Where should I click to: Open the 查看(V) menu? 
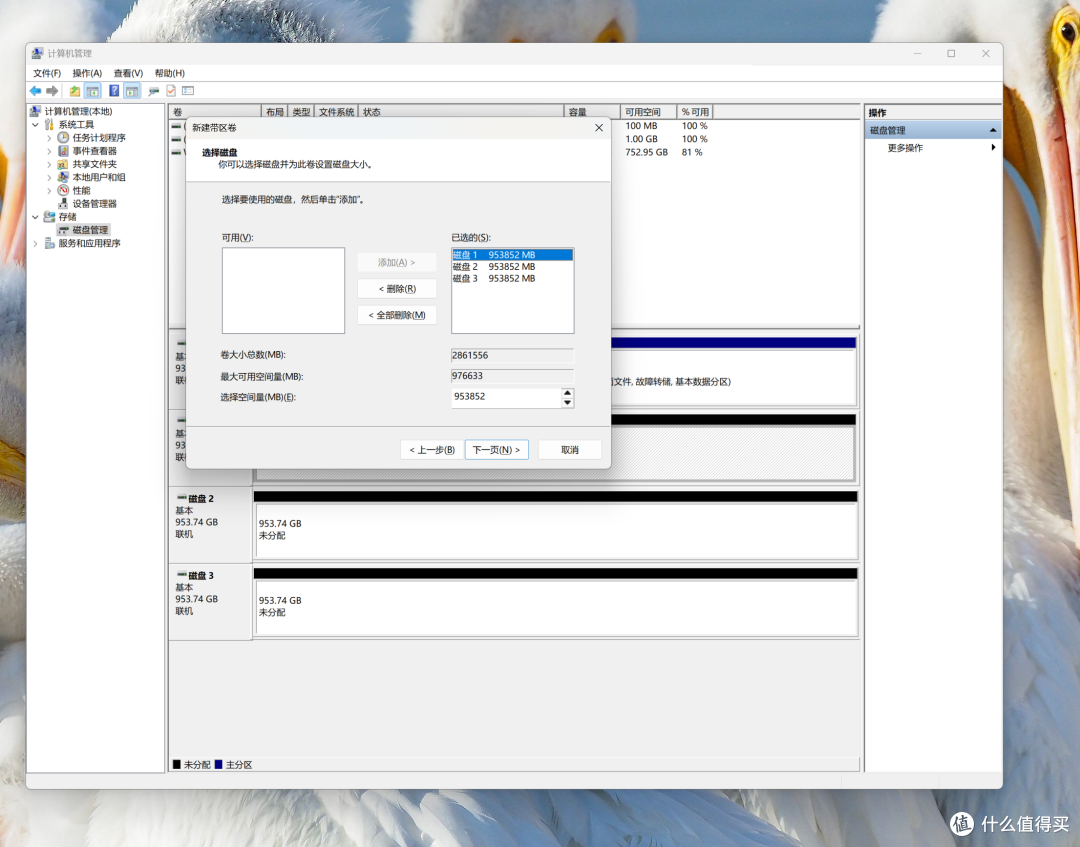(128, 73)
